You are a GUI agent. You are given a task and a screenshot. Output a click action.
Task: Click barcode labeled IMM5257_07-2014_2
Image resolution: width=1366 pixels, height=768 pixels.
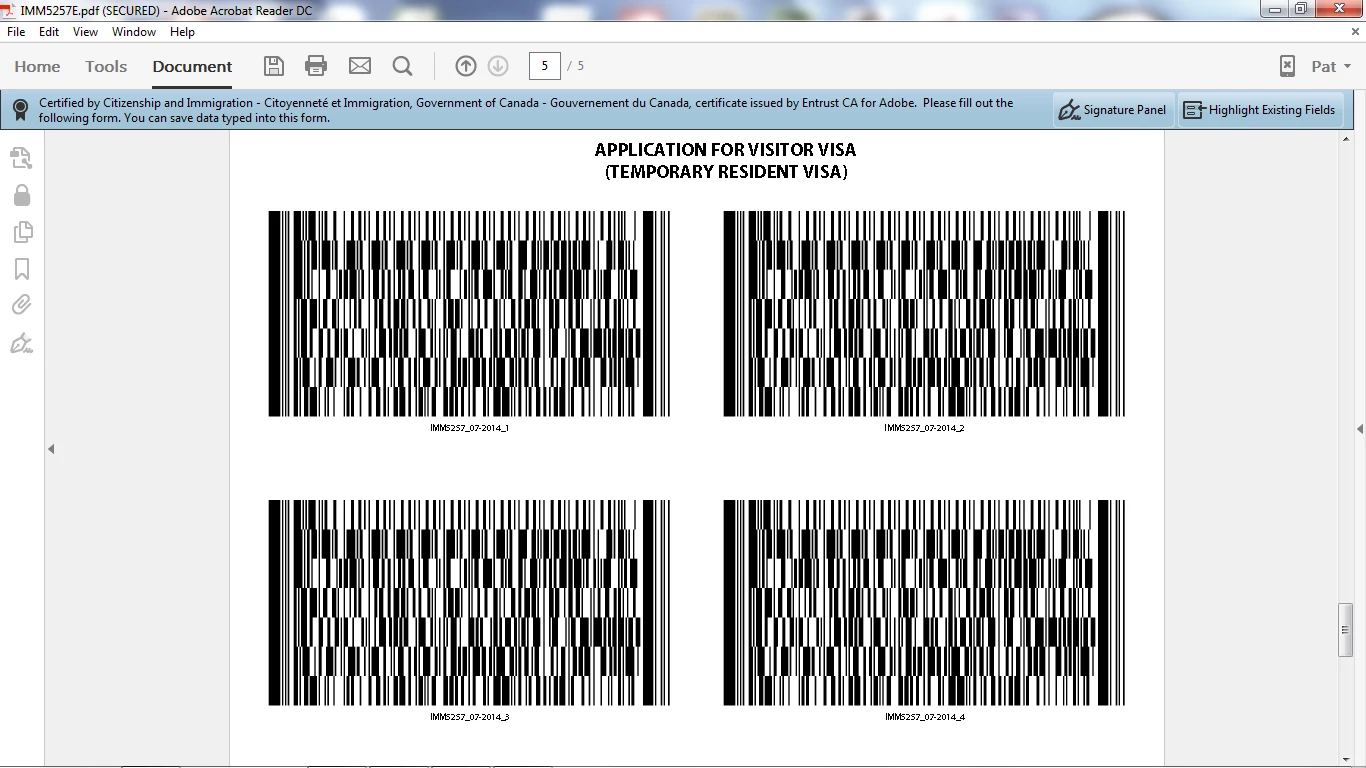coord(924,313)
